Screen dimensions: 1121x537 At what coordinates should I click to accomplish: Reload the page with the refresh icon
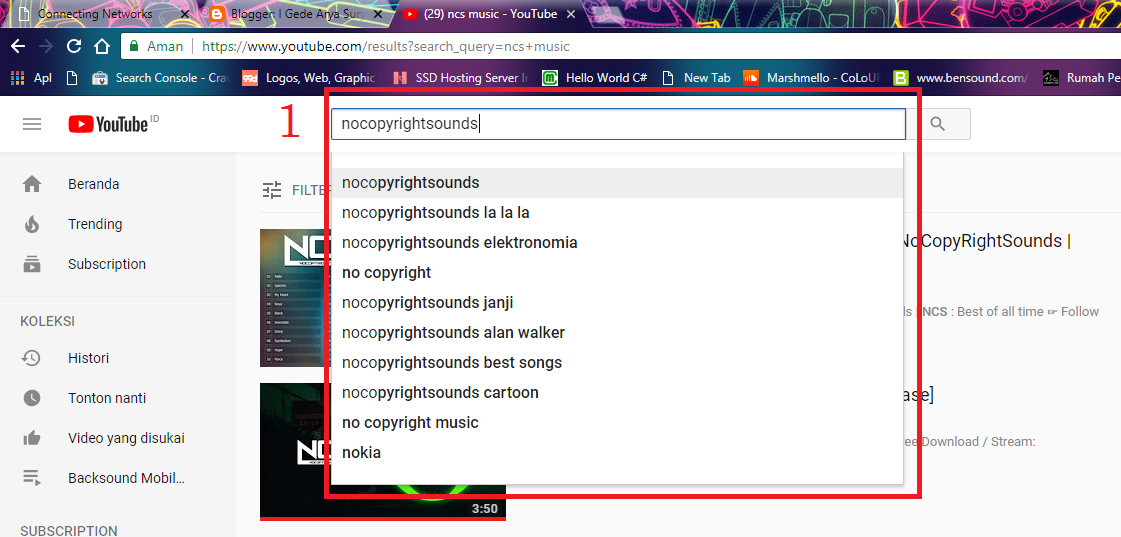coord(74,46)
